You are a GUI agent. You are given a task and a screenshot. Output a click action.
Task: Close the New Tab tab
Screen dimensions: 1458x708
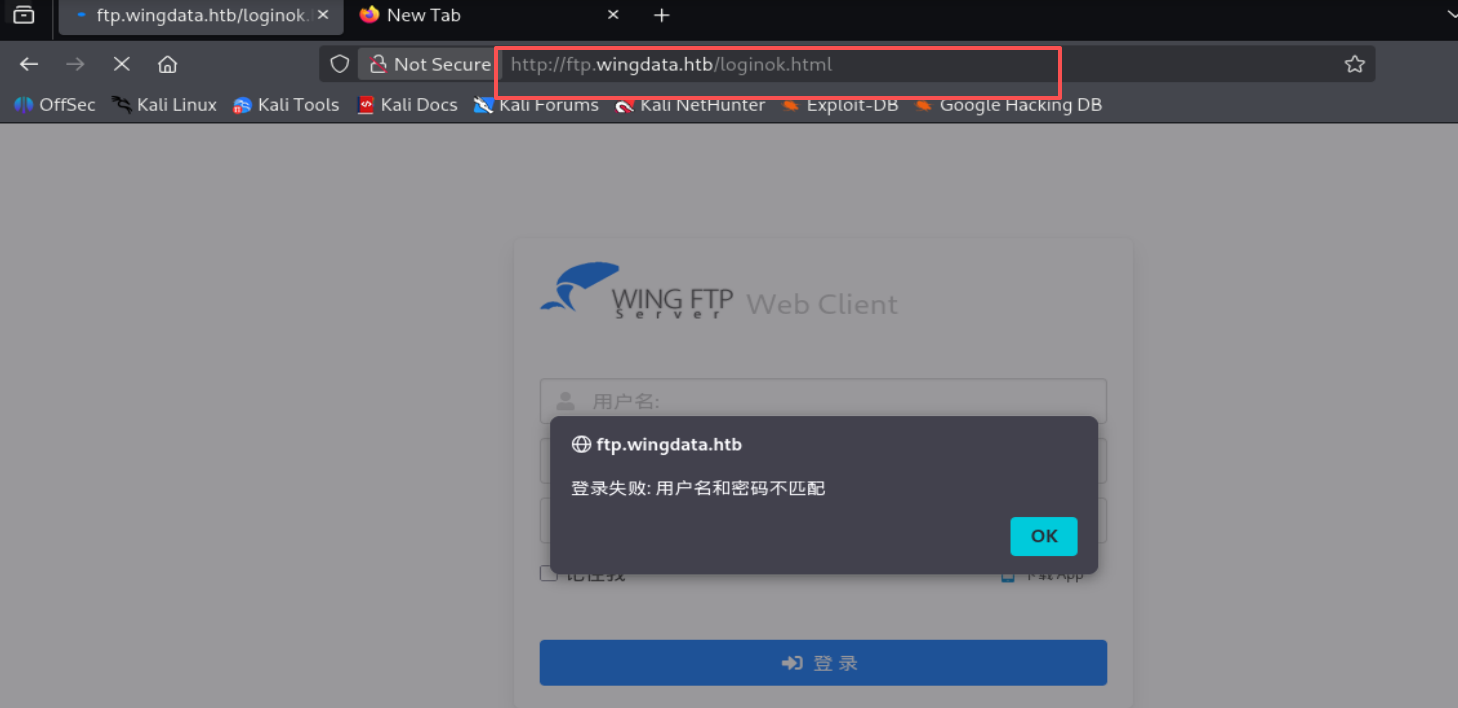[614, 15]
